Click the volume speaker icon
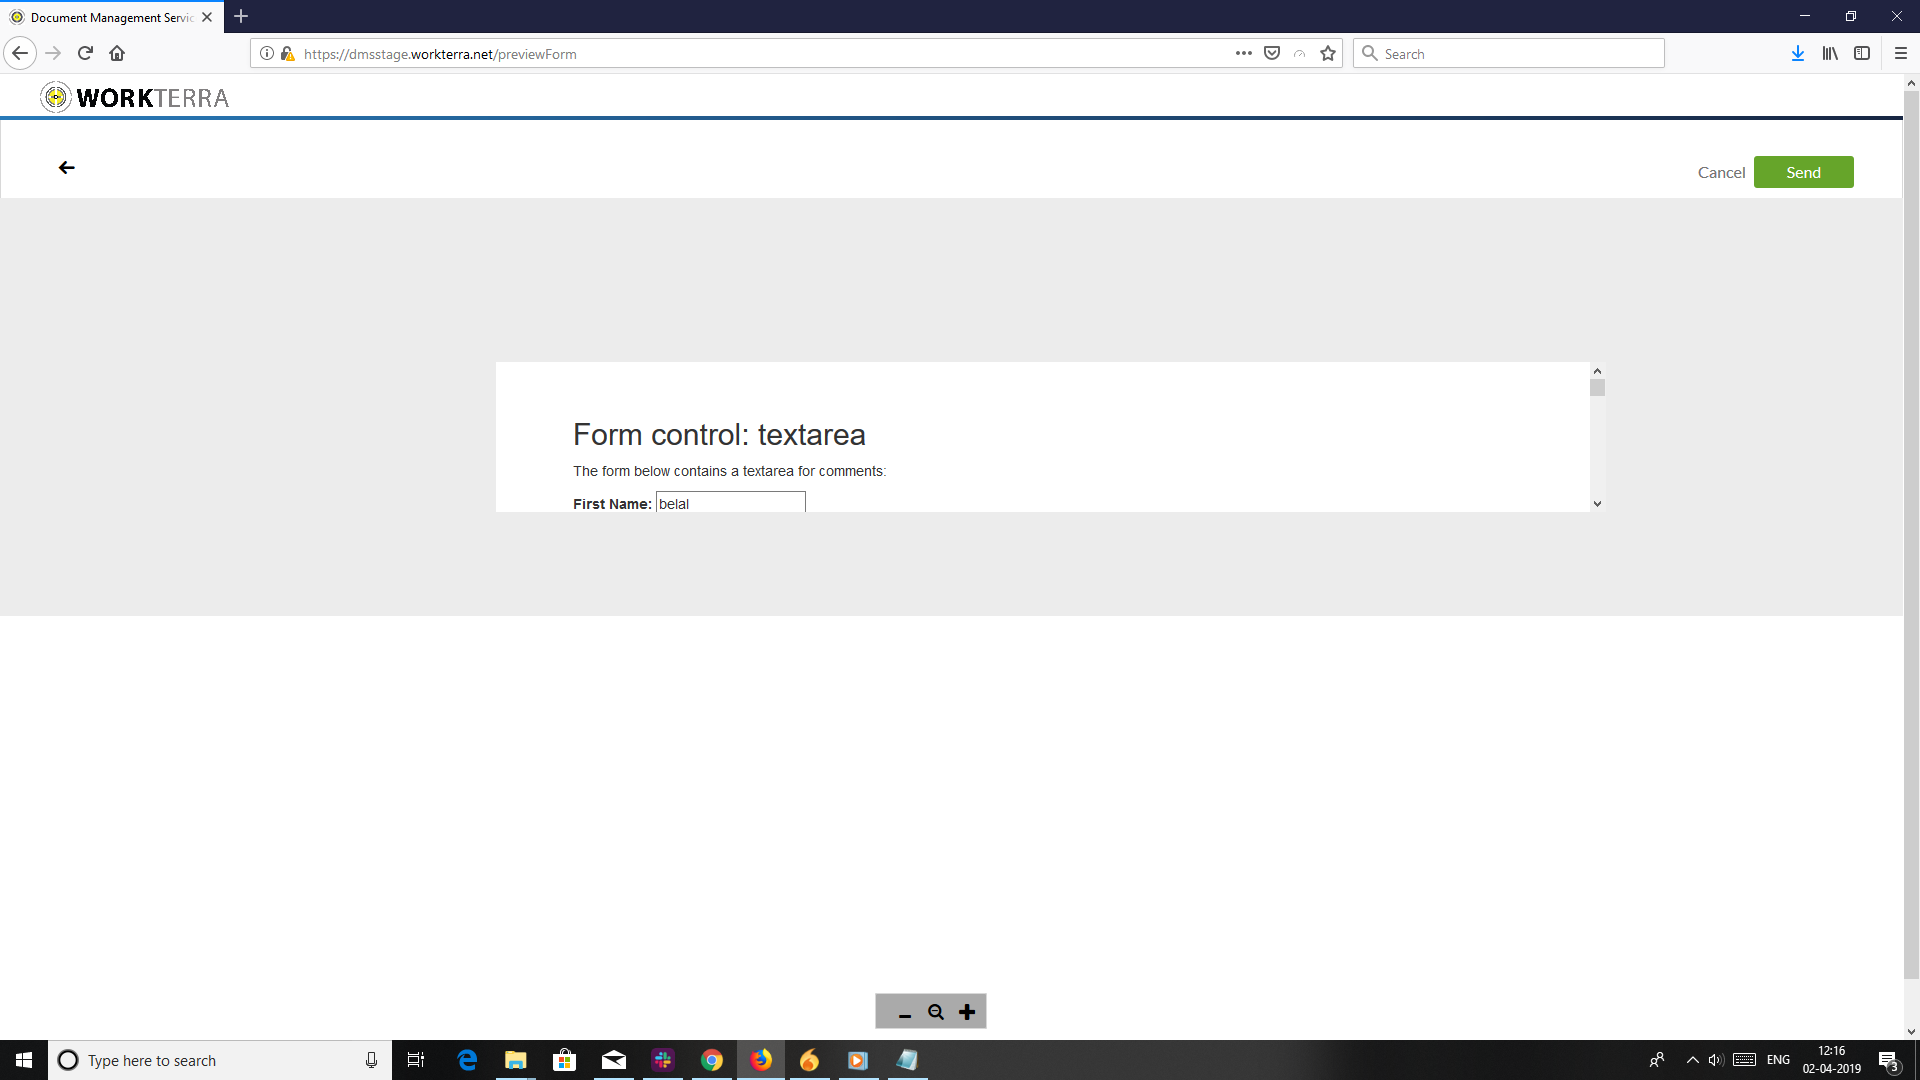The width and height of the screenshot is (1920, 1080). tap(1716, 1060)
